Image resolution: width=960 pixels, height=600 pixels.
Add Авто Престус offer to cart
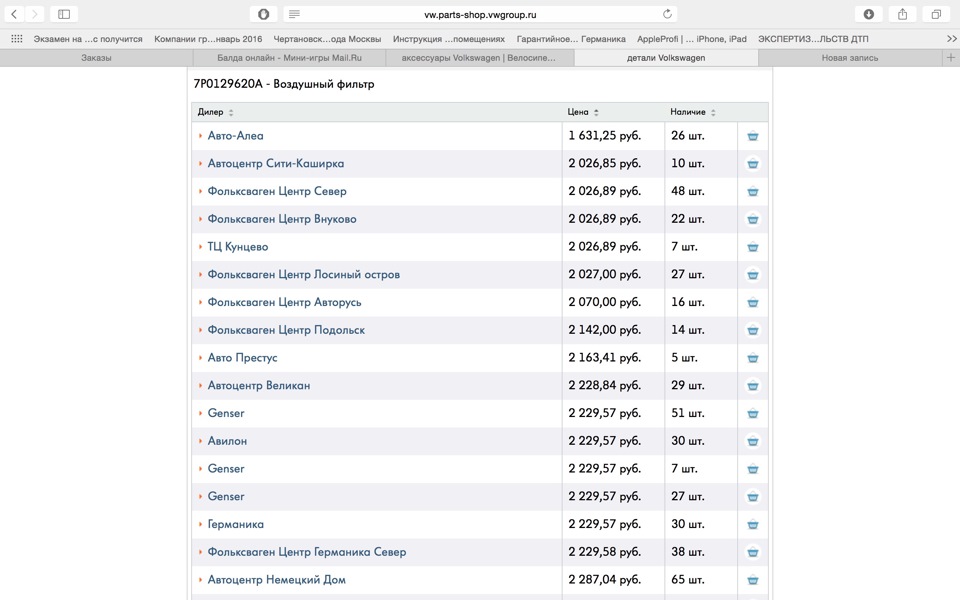pyautogui.click(x=753, y=358)
